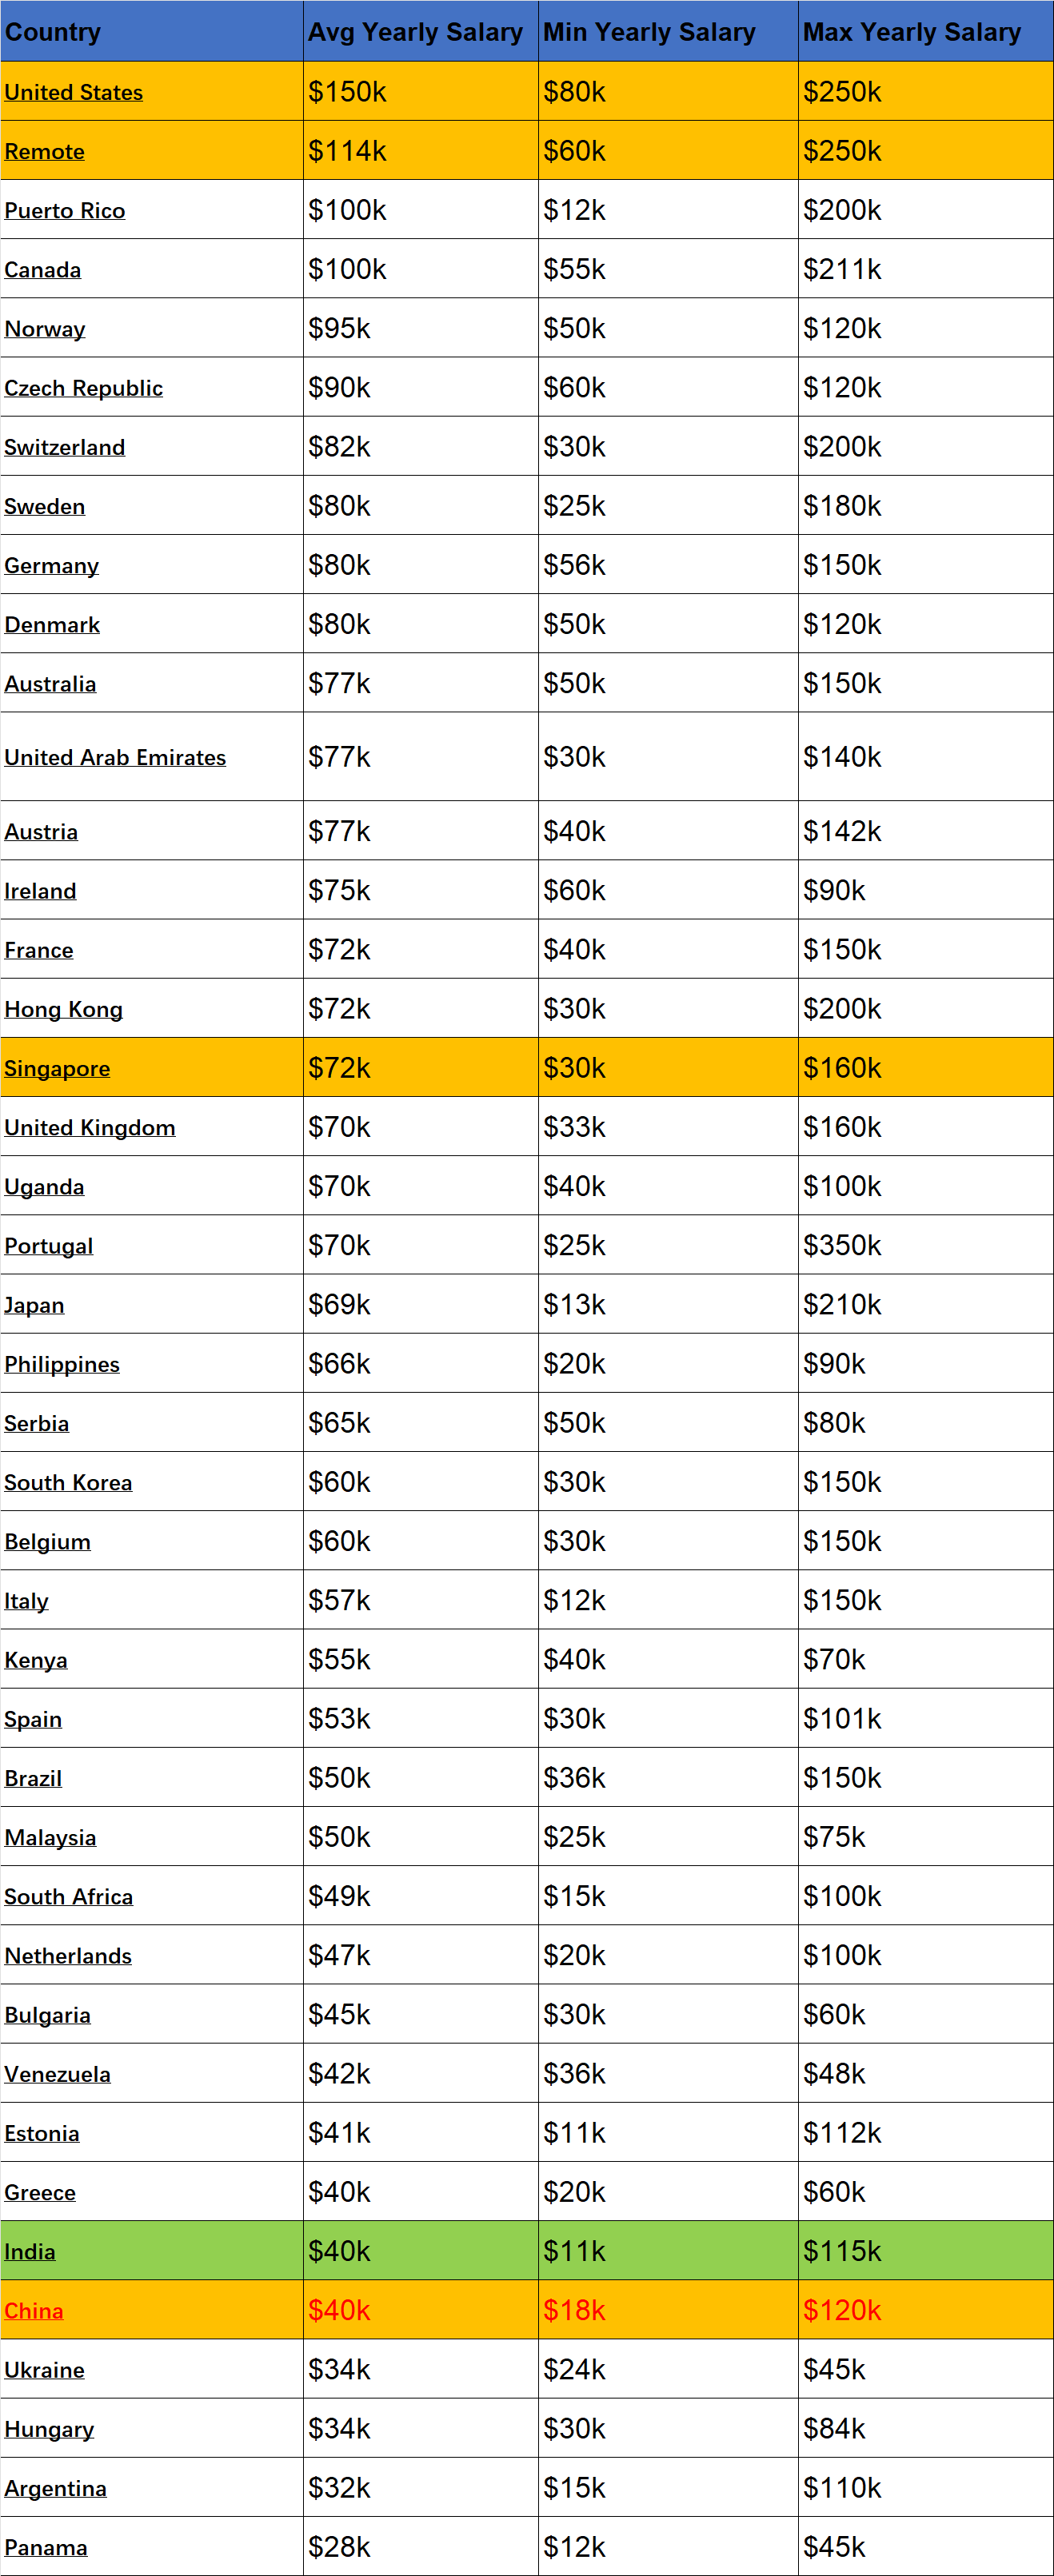Open the Panama country link

tap(46, 2547)
